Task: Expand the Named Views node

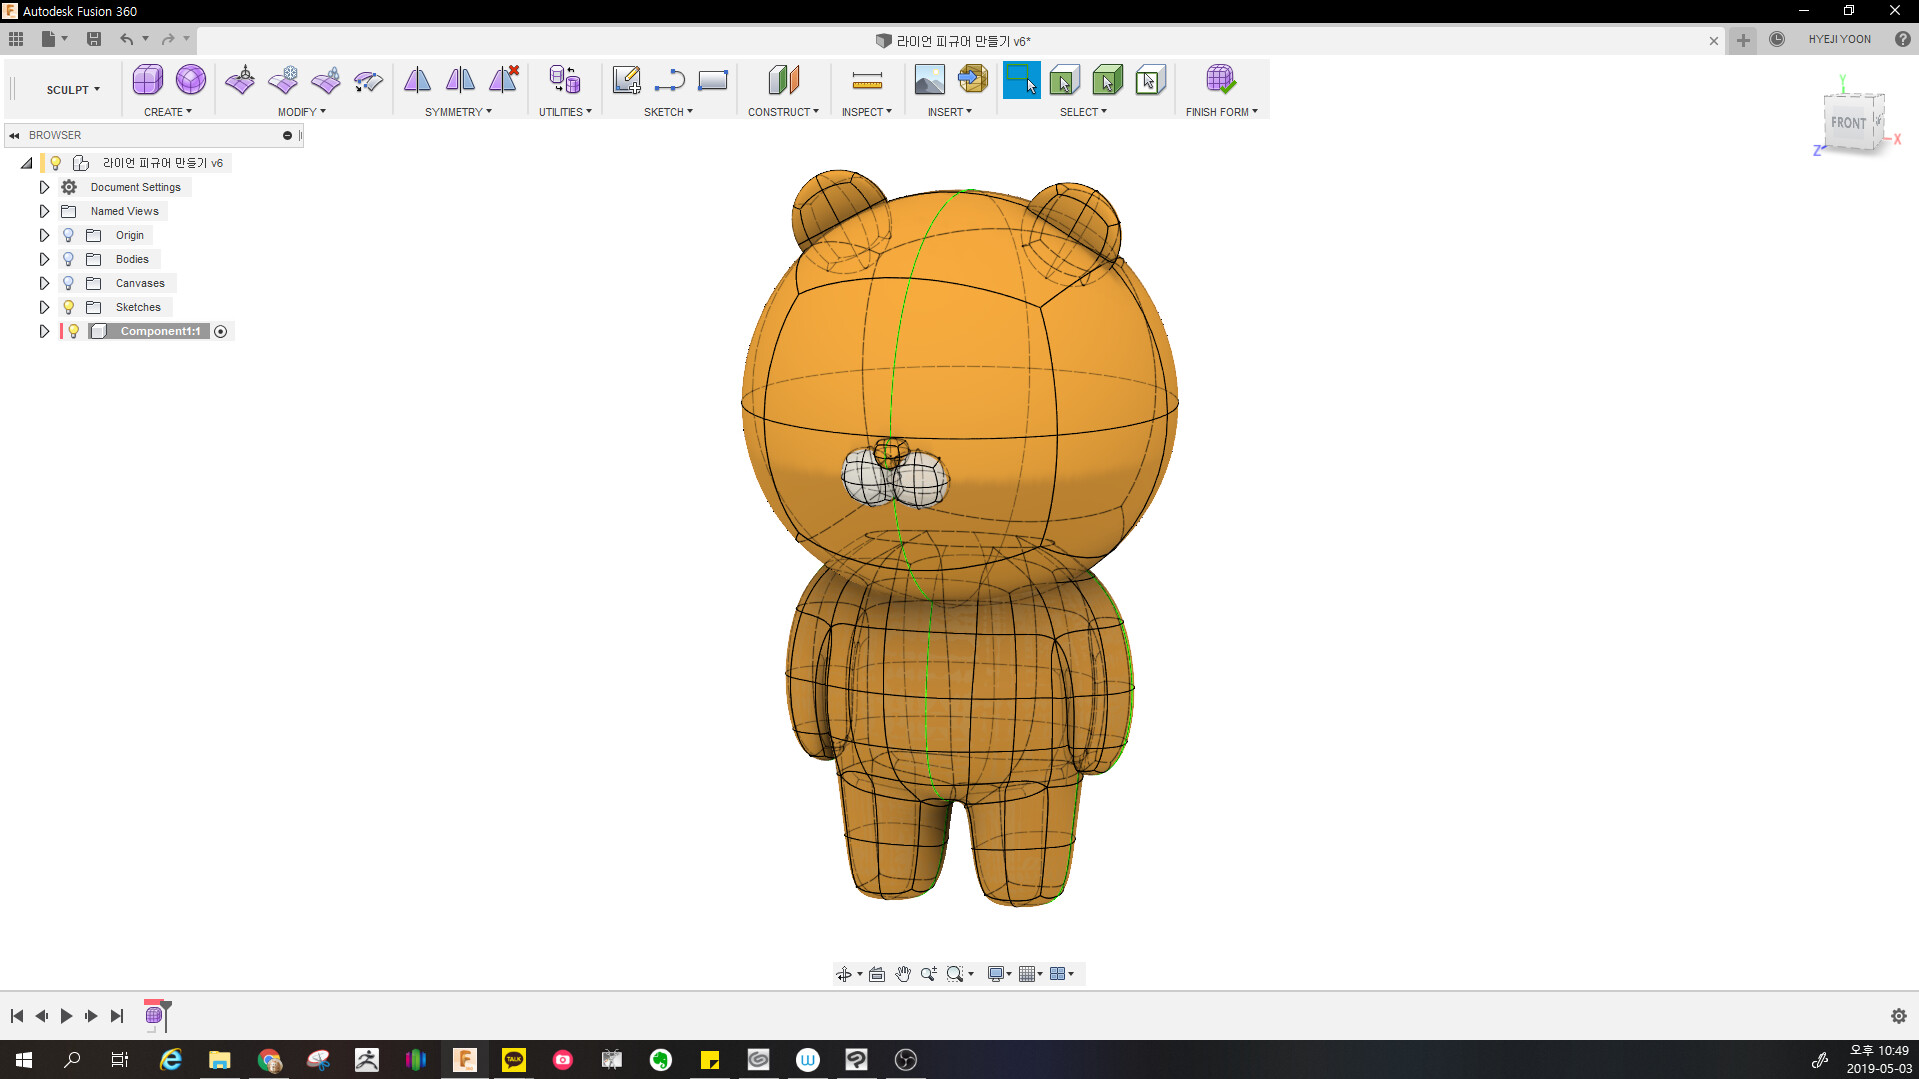Action: (x=44, y=211)
